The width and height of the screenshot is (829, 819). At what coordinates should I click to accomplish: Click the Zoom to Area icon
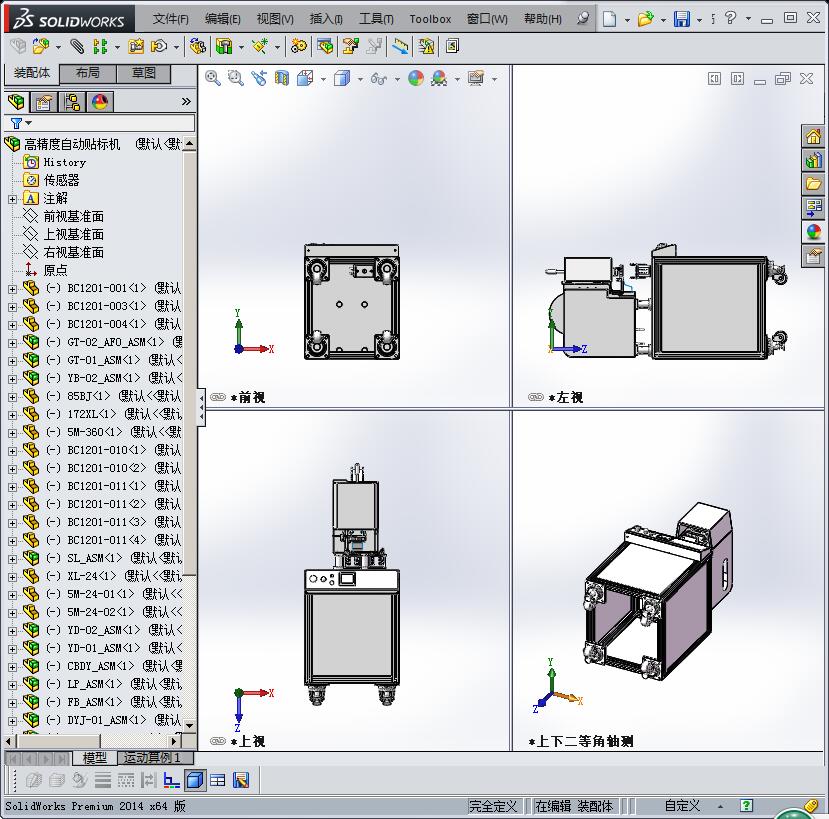click(x=236, y=78)
